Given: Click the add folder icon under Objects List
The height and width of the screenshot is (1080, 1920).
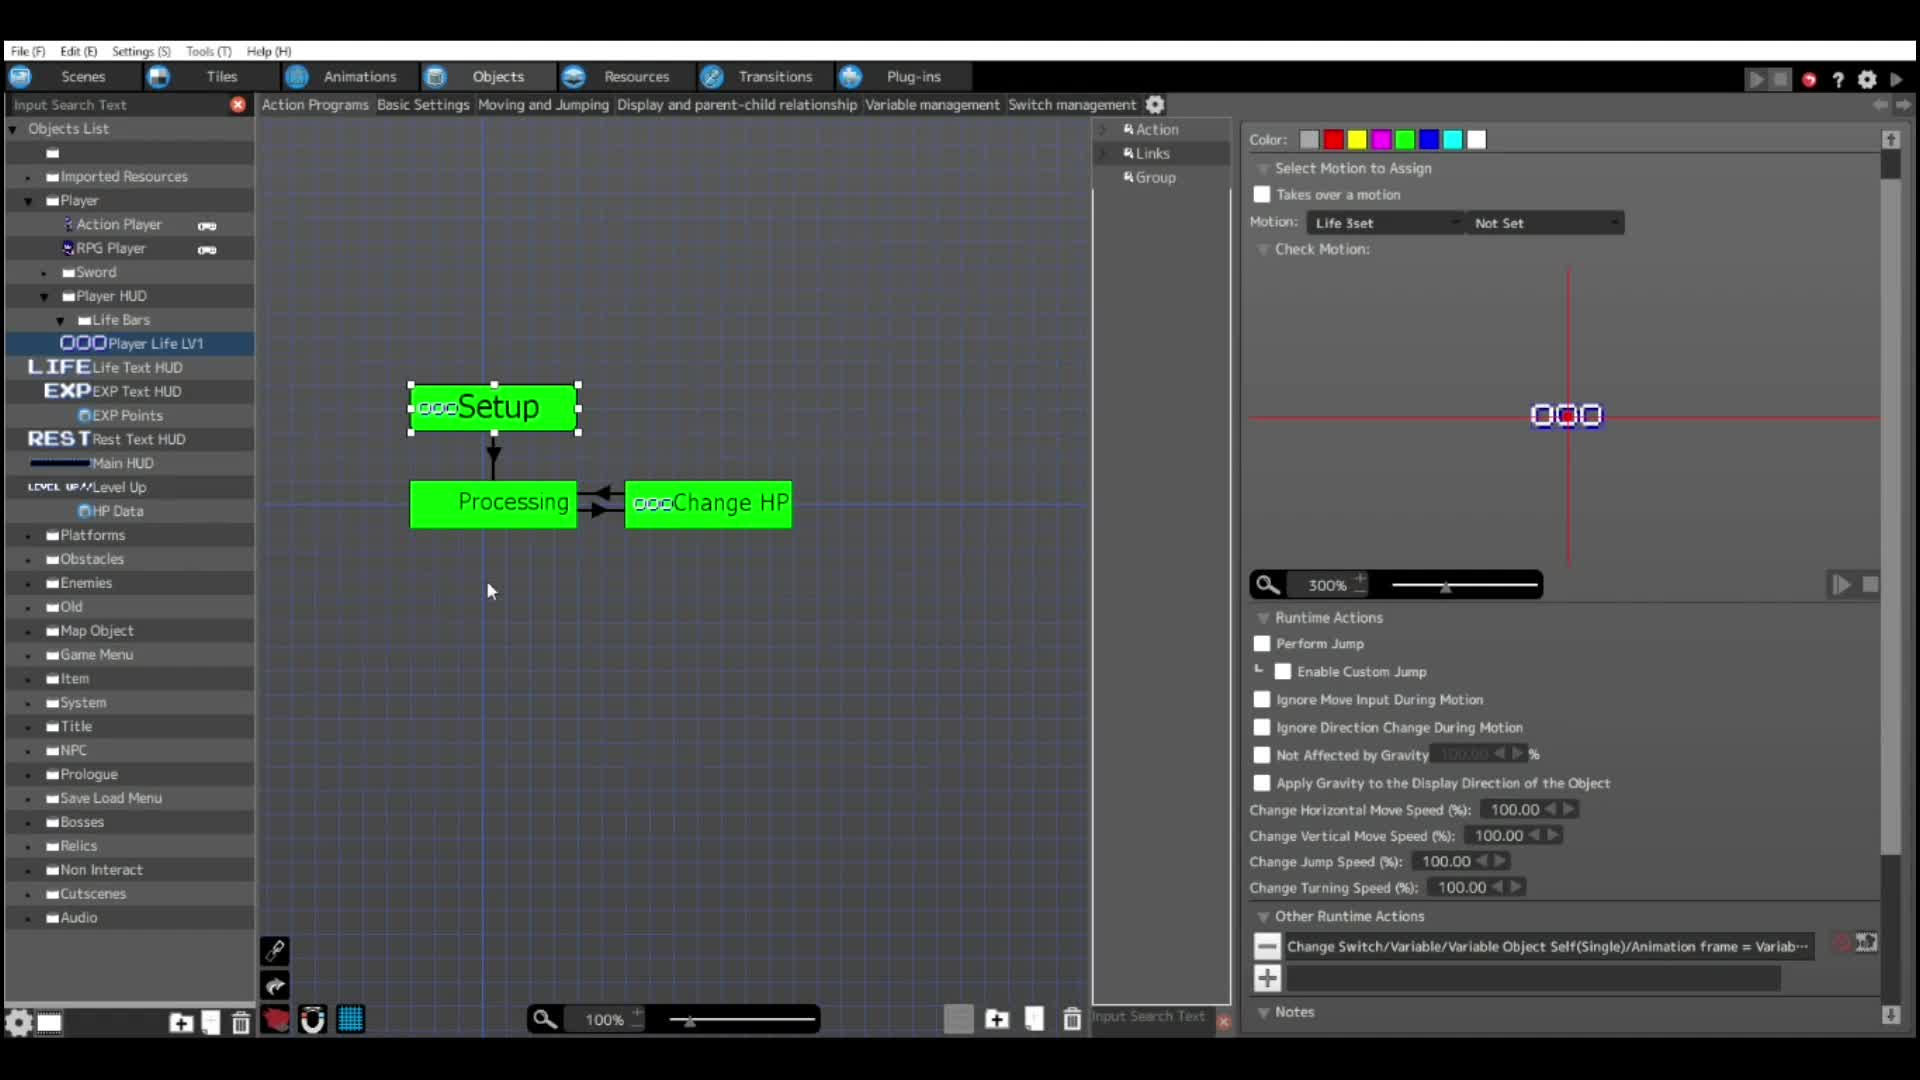Looking at the screenshot, I should (x=181, y=1023).
